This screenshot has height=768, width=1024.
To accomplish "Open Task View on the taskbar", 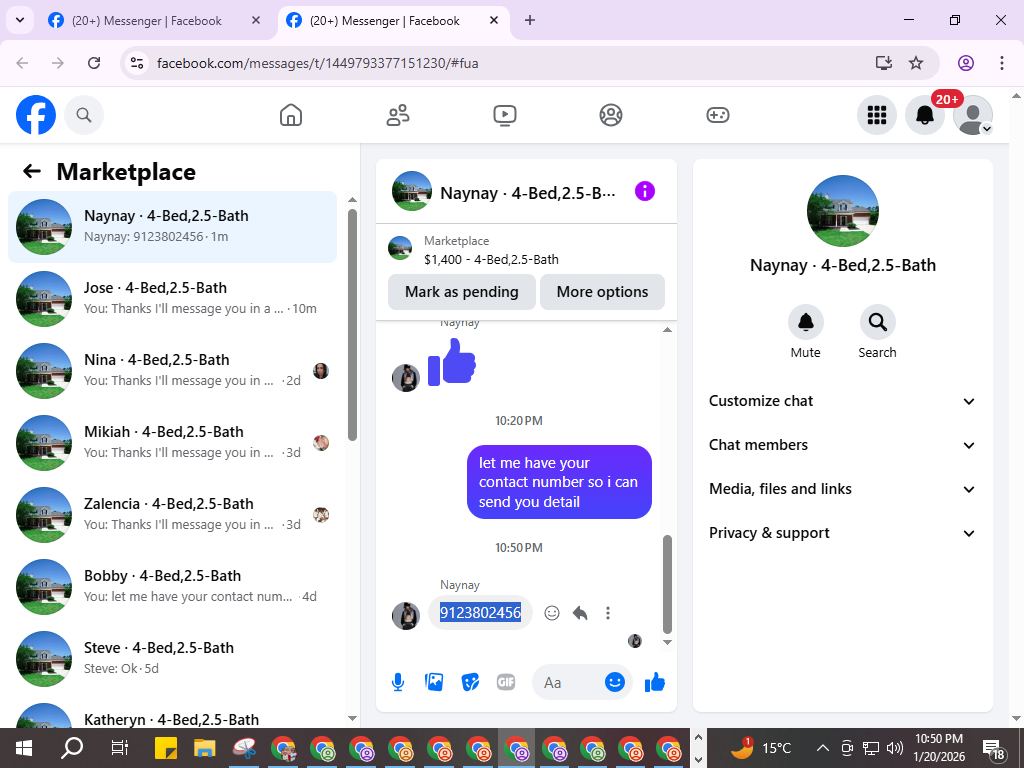I will pos(120,748).
